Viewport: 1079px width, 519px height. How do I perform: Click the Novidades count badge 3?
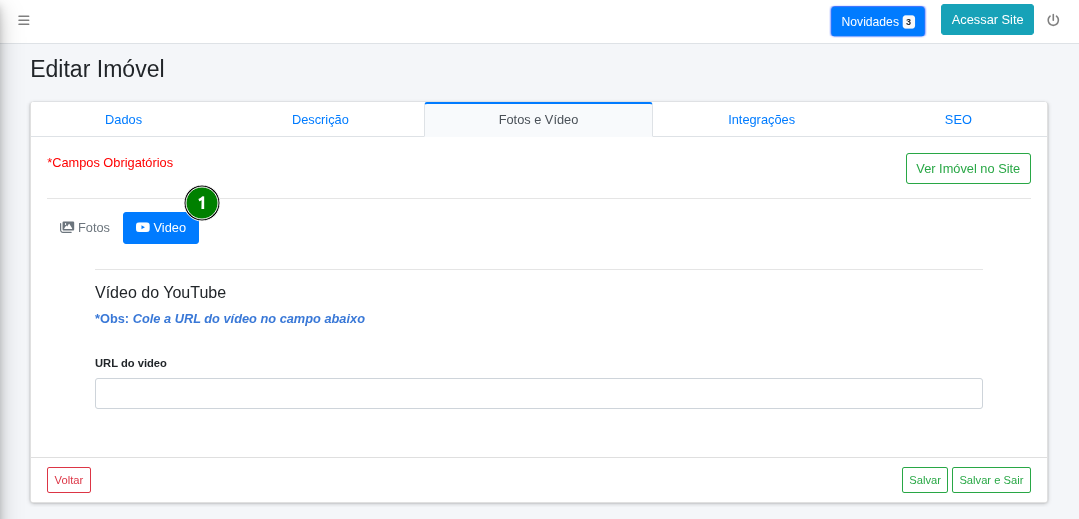pyautogui.click(x=908, y=22)
